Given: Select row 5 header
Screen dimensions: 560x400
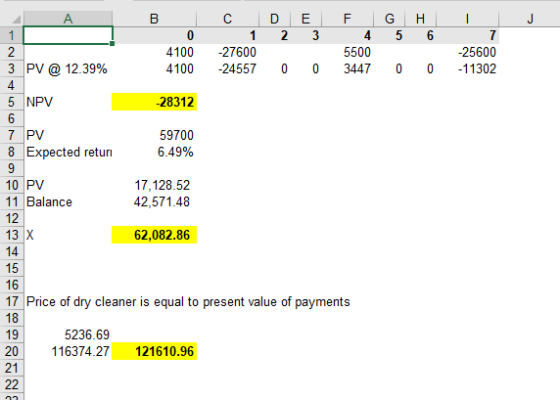Looking at the screenshot, I should (x=11, y=102).
